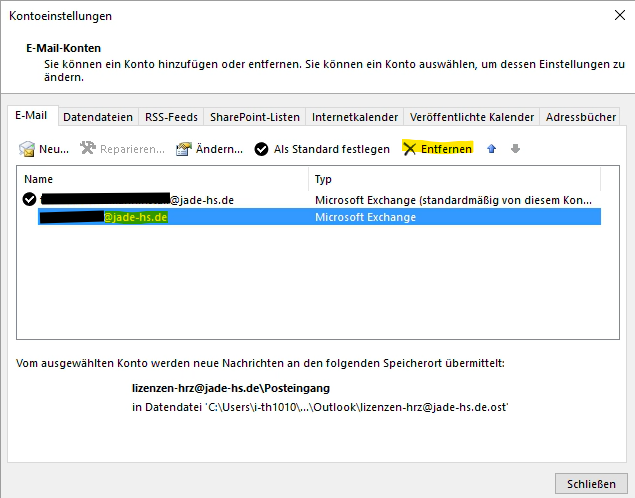
Task: Click the Neu... new account icon
Action: pyautogui.click(x=27, y=149)
